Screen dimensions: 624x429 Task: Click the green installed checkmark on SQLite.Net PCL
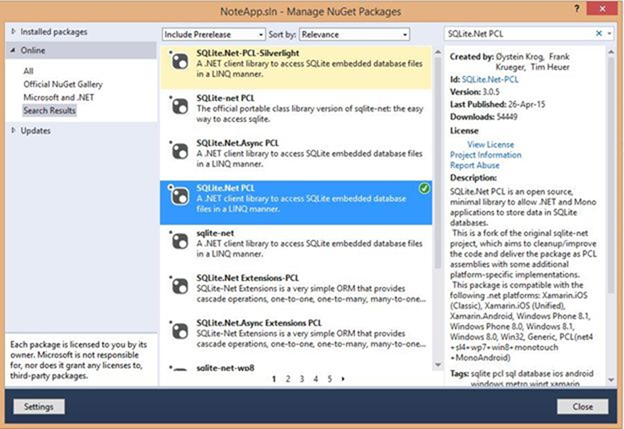tap(424, 189)
